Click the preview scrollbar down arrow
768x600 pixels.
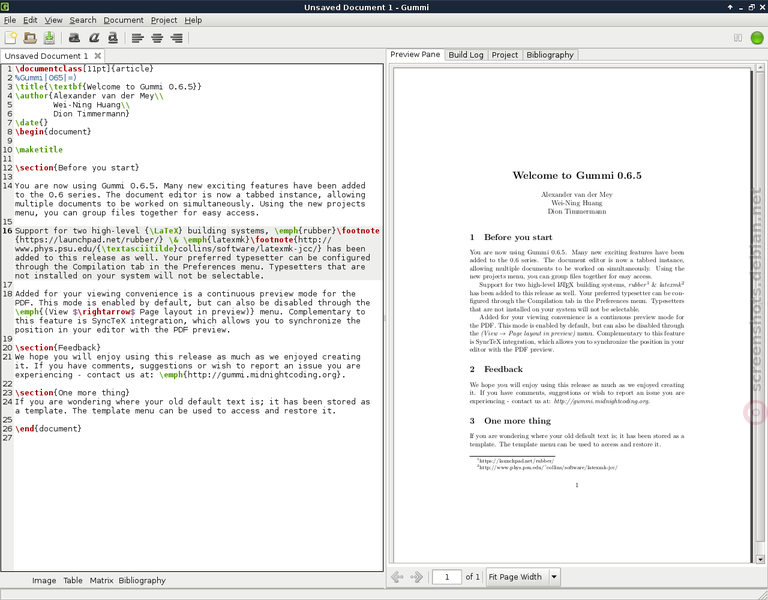tap(760, 559)
